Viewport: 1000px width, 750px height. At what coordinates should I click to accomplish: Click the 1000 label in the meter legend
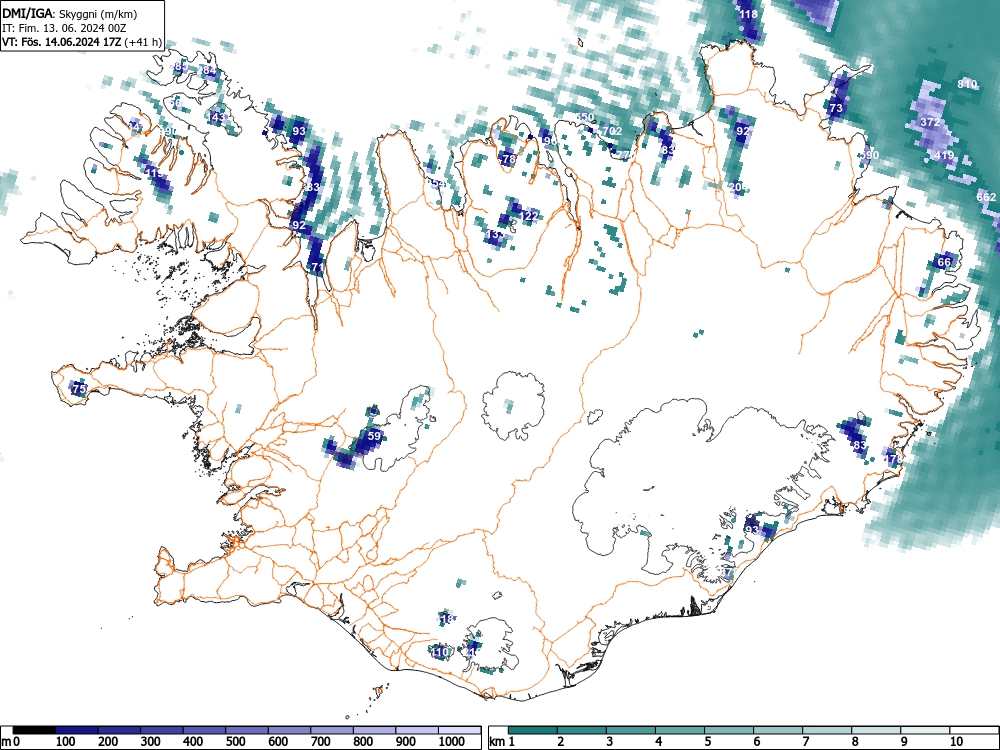(452, 742)
